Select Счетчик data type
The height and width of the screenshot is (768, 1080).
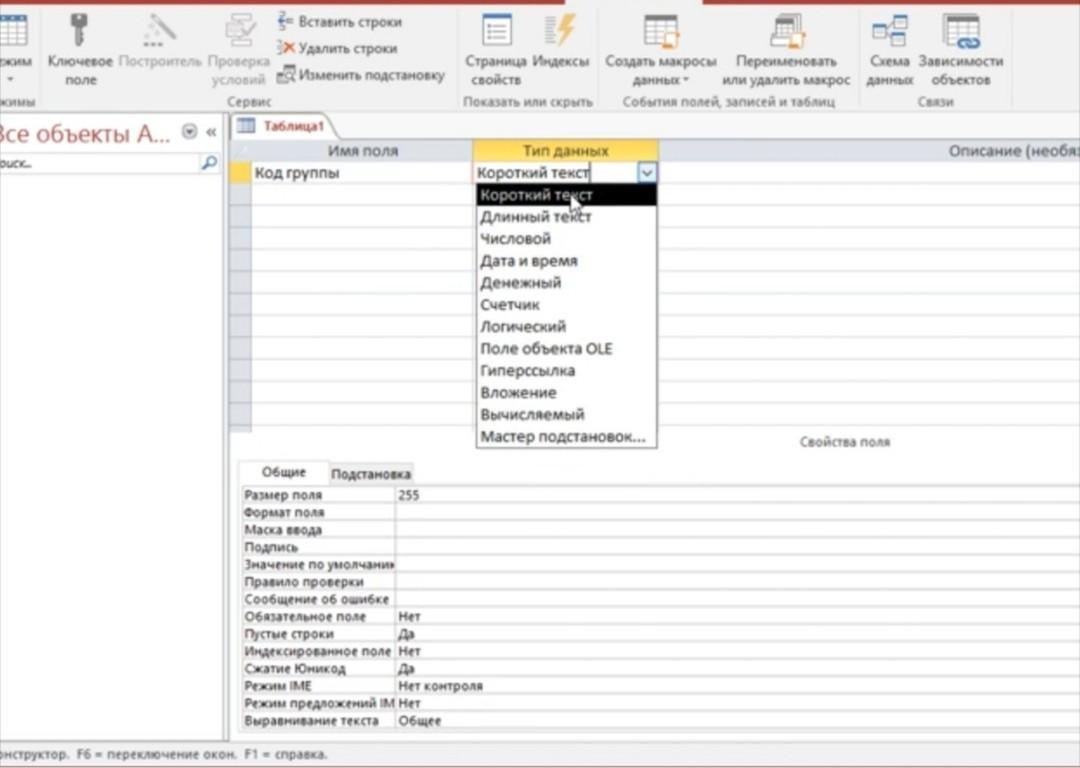pos(566,305)
